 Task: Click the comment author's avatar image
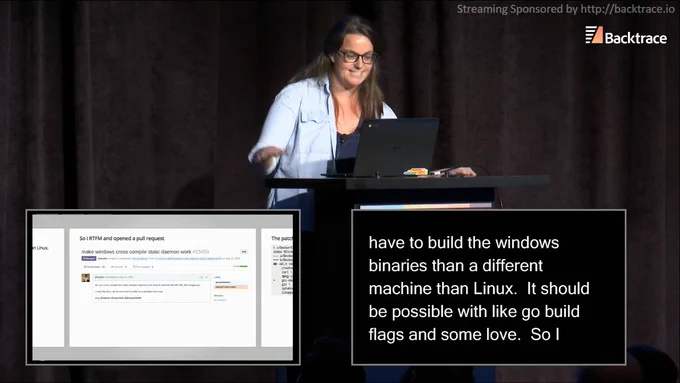[x=85, y=278]
